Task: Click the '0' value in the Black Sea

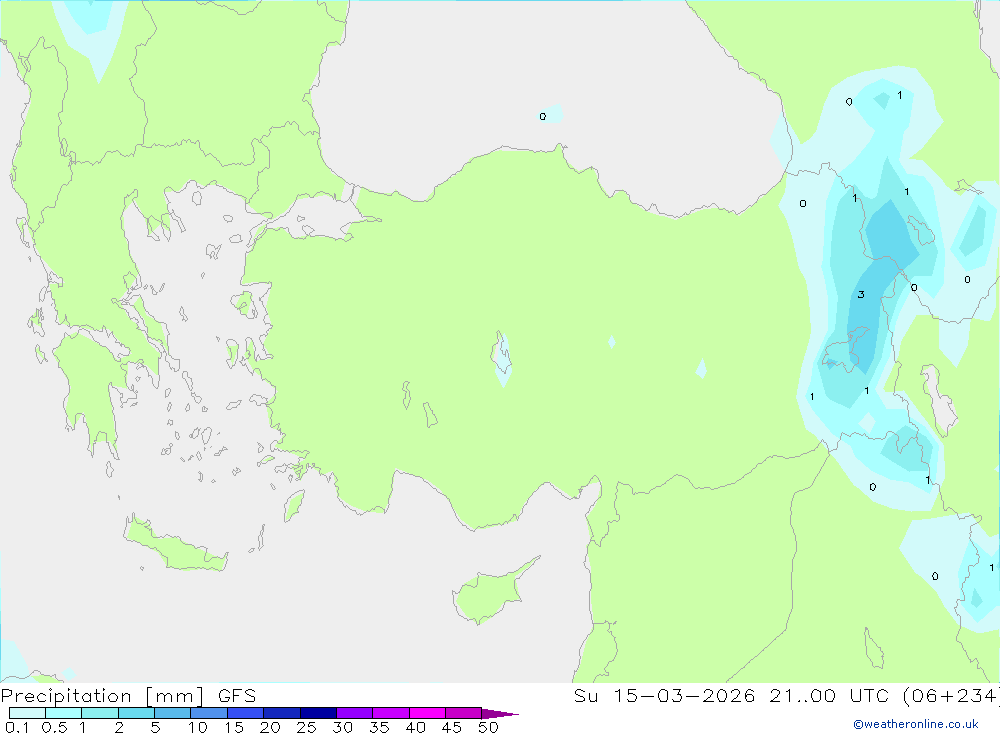Action: 543,117
